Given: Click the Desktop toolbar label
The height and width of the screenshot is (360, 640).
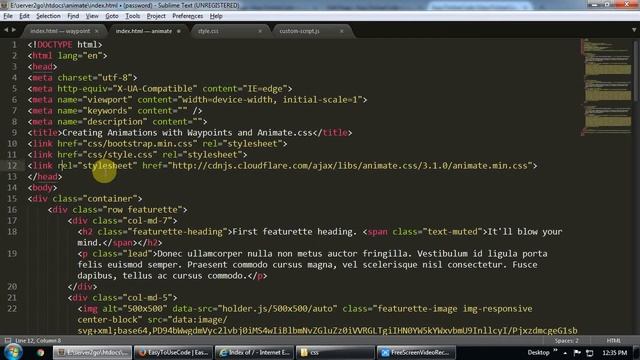Looking at the screenshot, I should [x=538, y=353].
